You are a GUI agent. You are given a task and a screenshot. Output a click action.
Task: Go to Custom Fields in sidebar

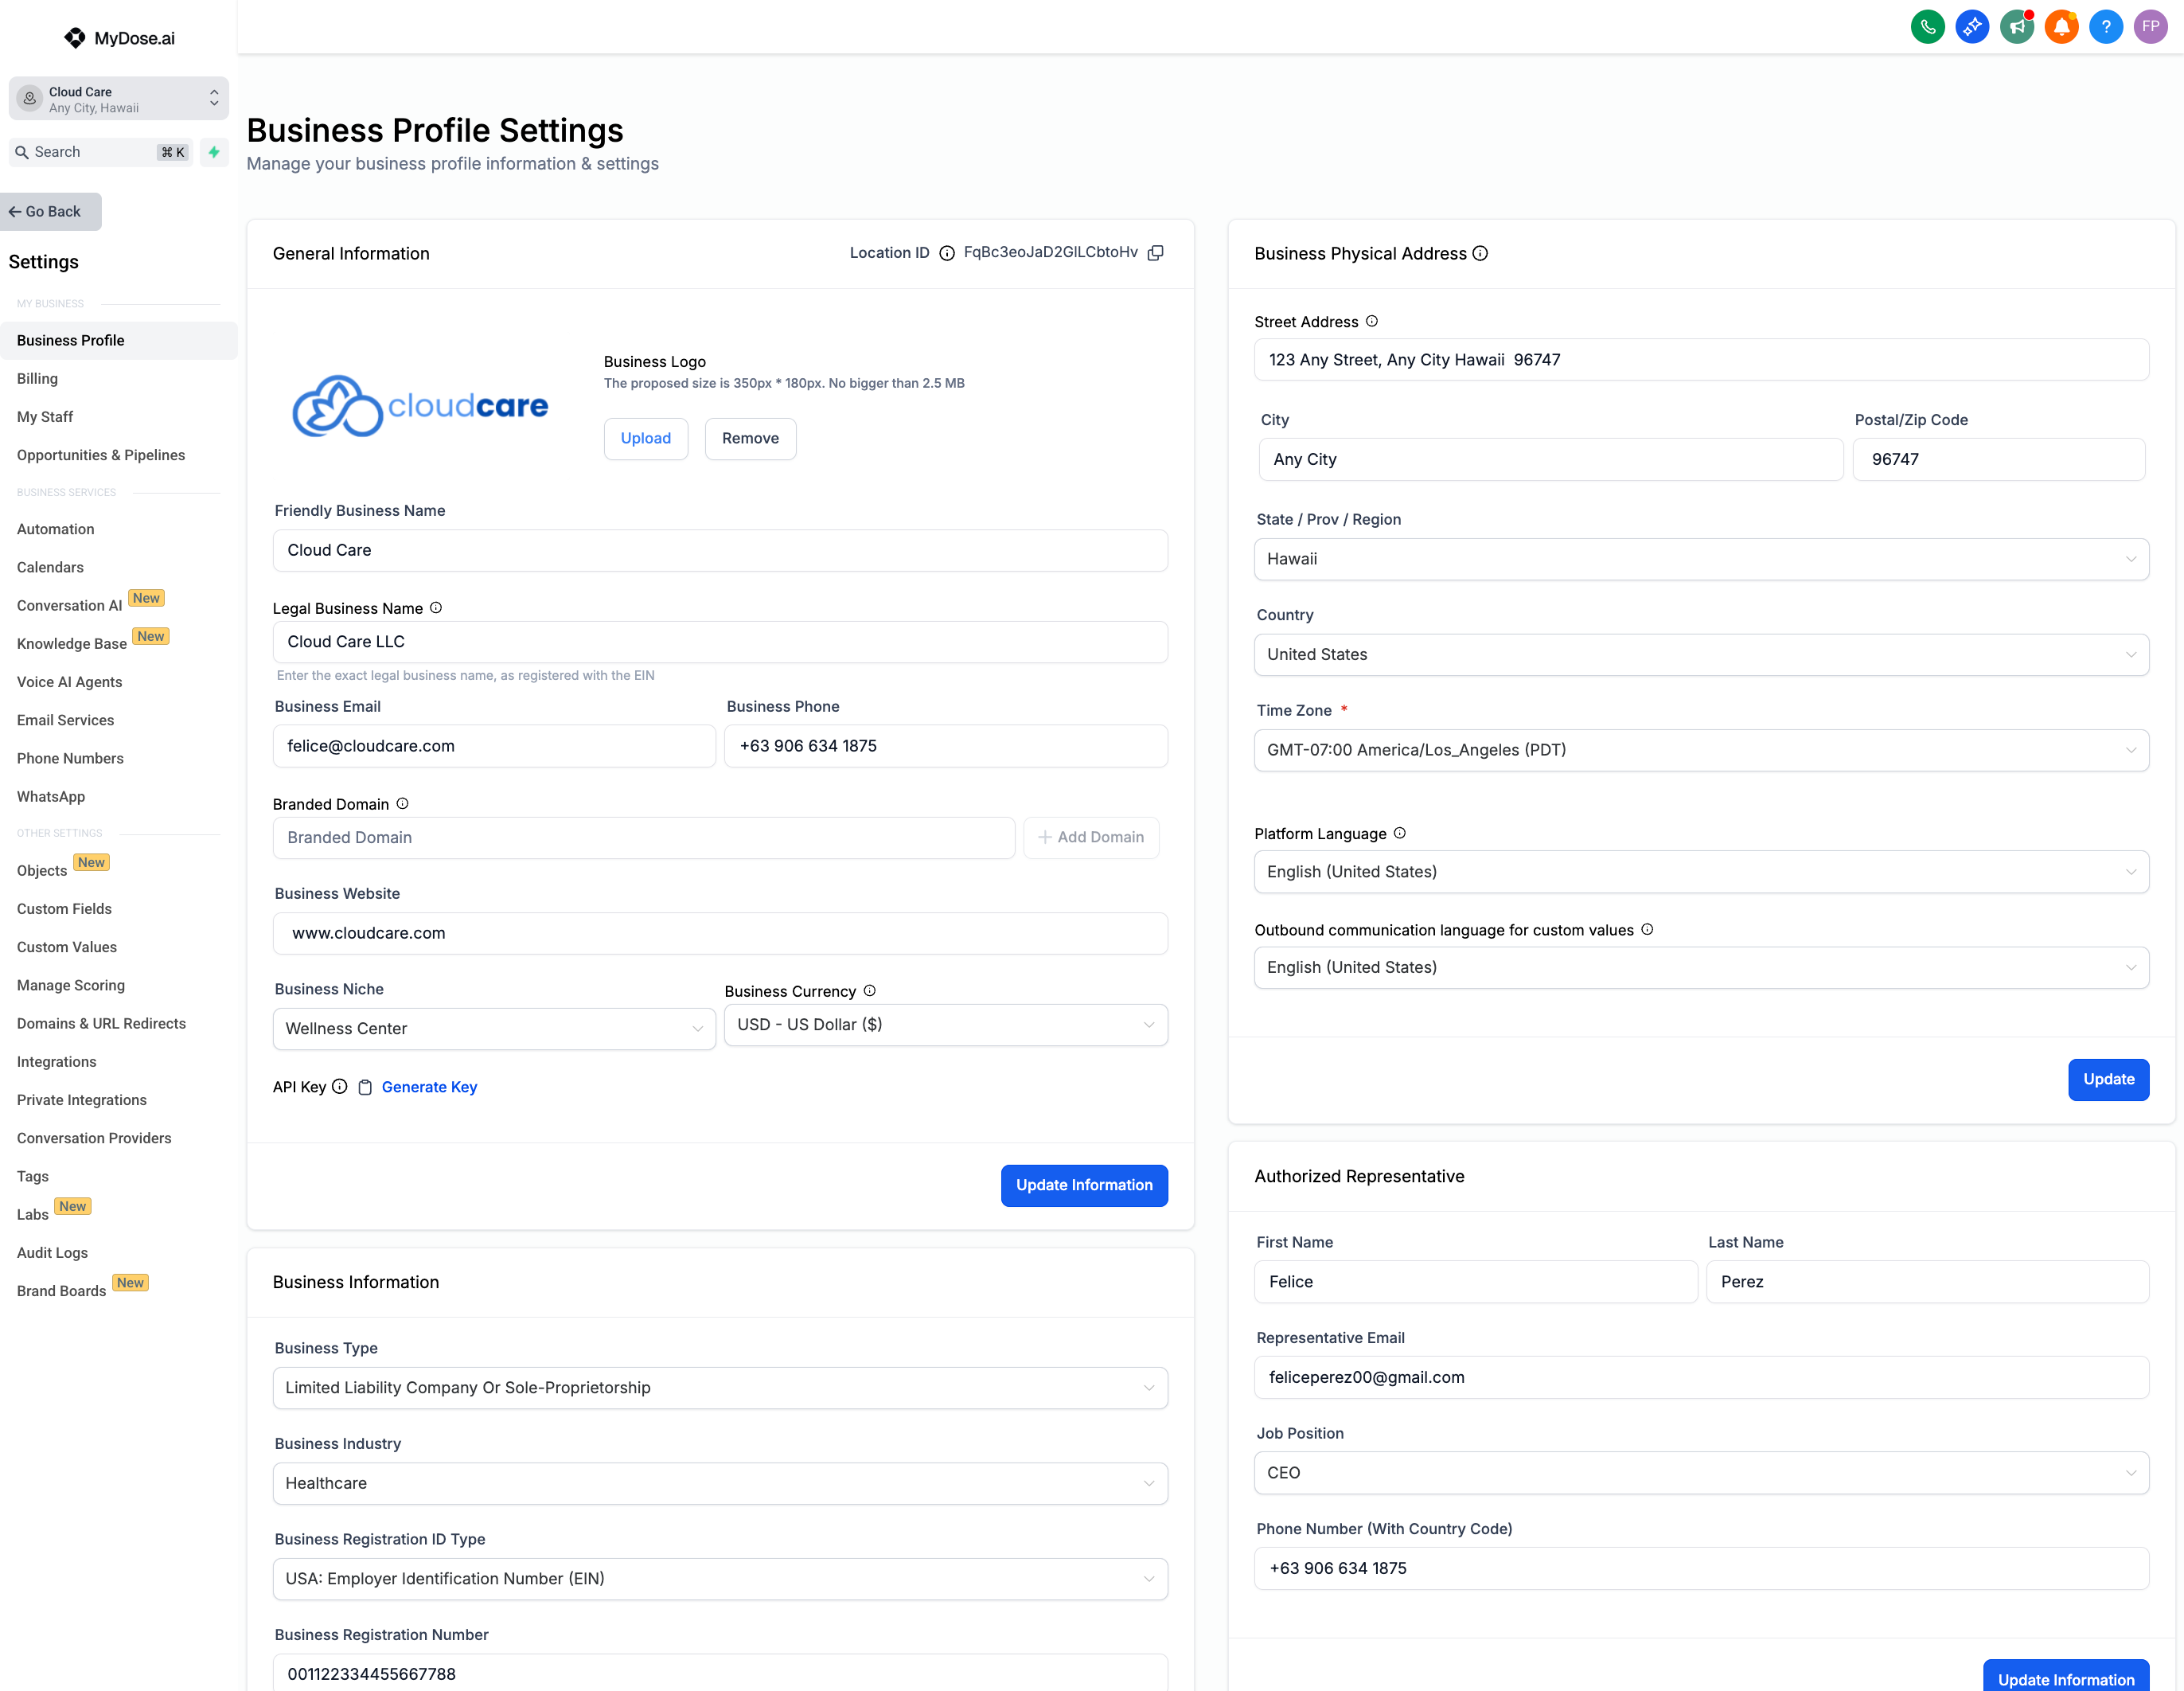pos(64,909)
